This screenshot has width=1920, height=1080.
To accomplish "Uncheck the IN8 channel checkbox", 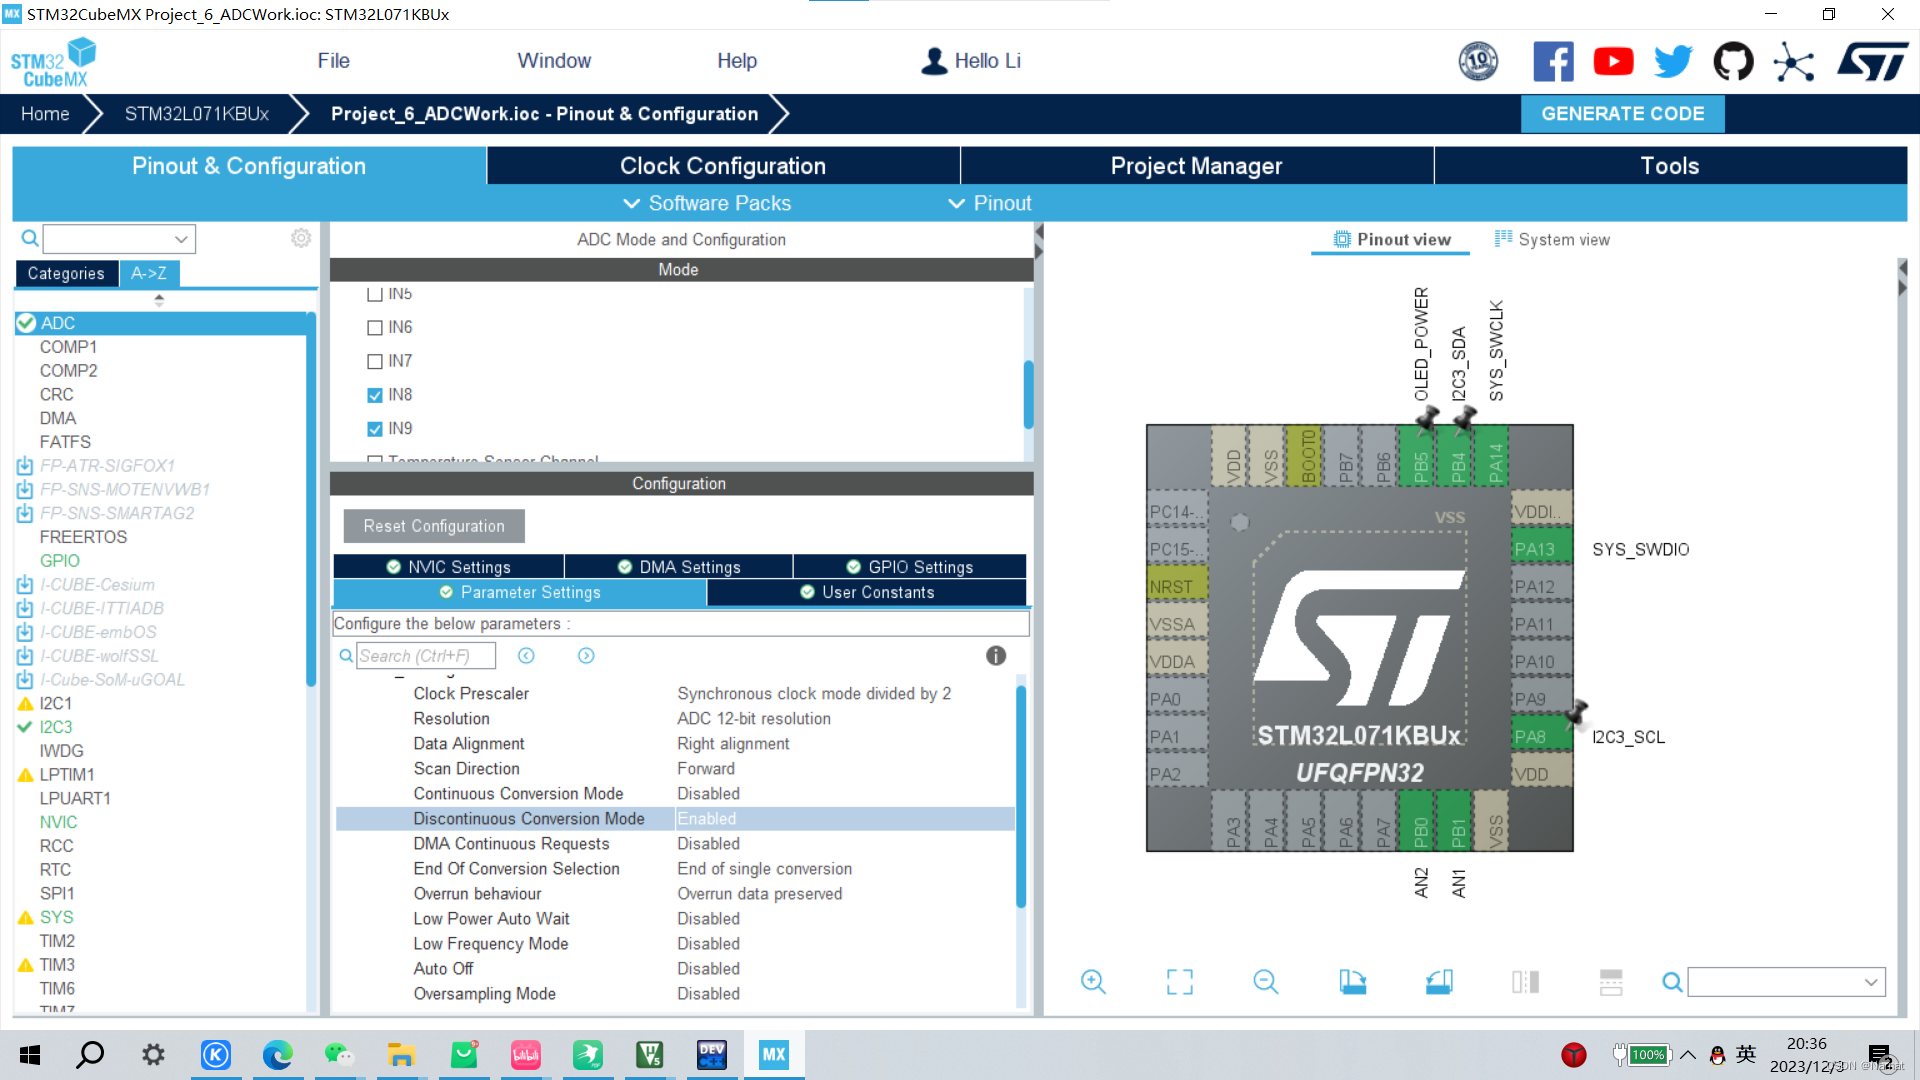I will (x=375, y=395).
